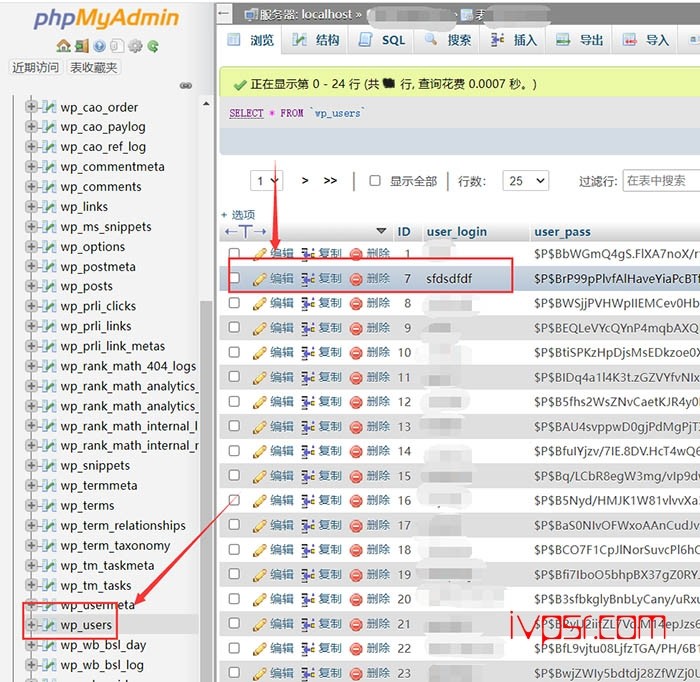700x682 pixels.
Task: Click the 在表中搜索 filter rows input
Action: [662, 181]
